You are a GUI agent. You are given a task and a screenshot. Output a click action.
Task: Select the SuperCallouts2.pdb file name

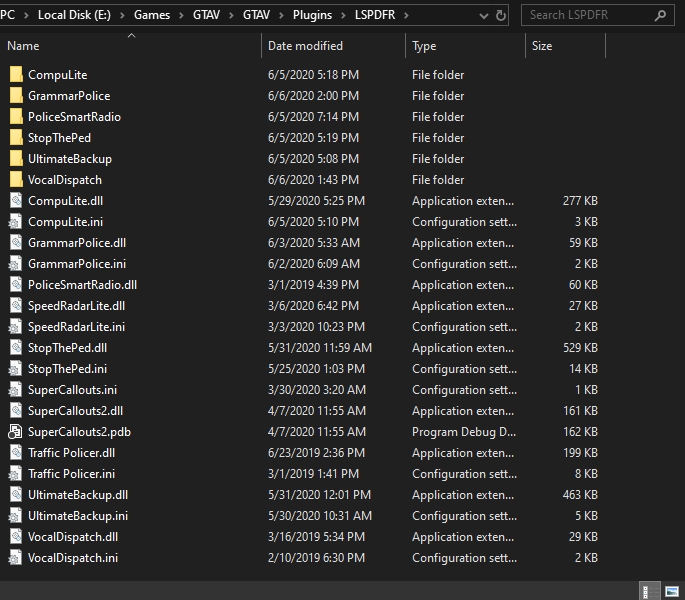[x=79, y=432]
